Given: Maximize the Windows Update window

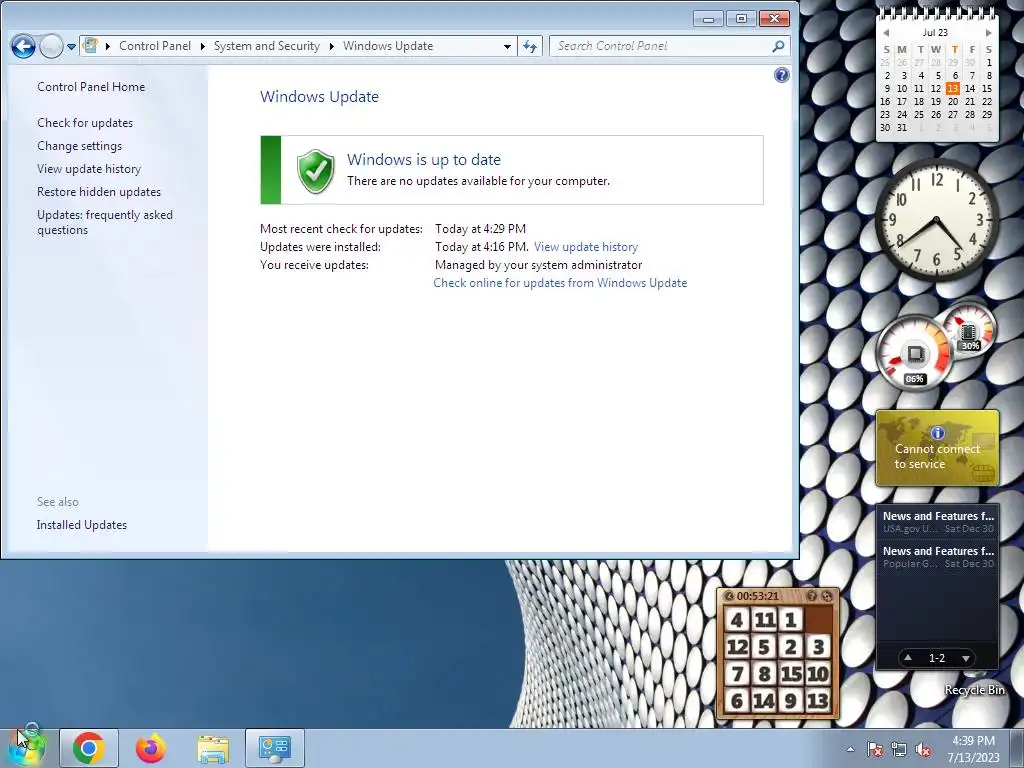Looking at the screenshot, I should pos(741,19).
